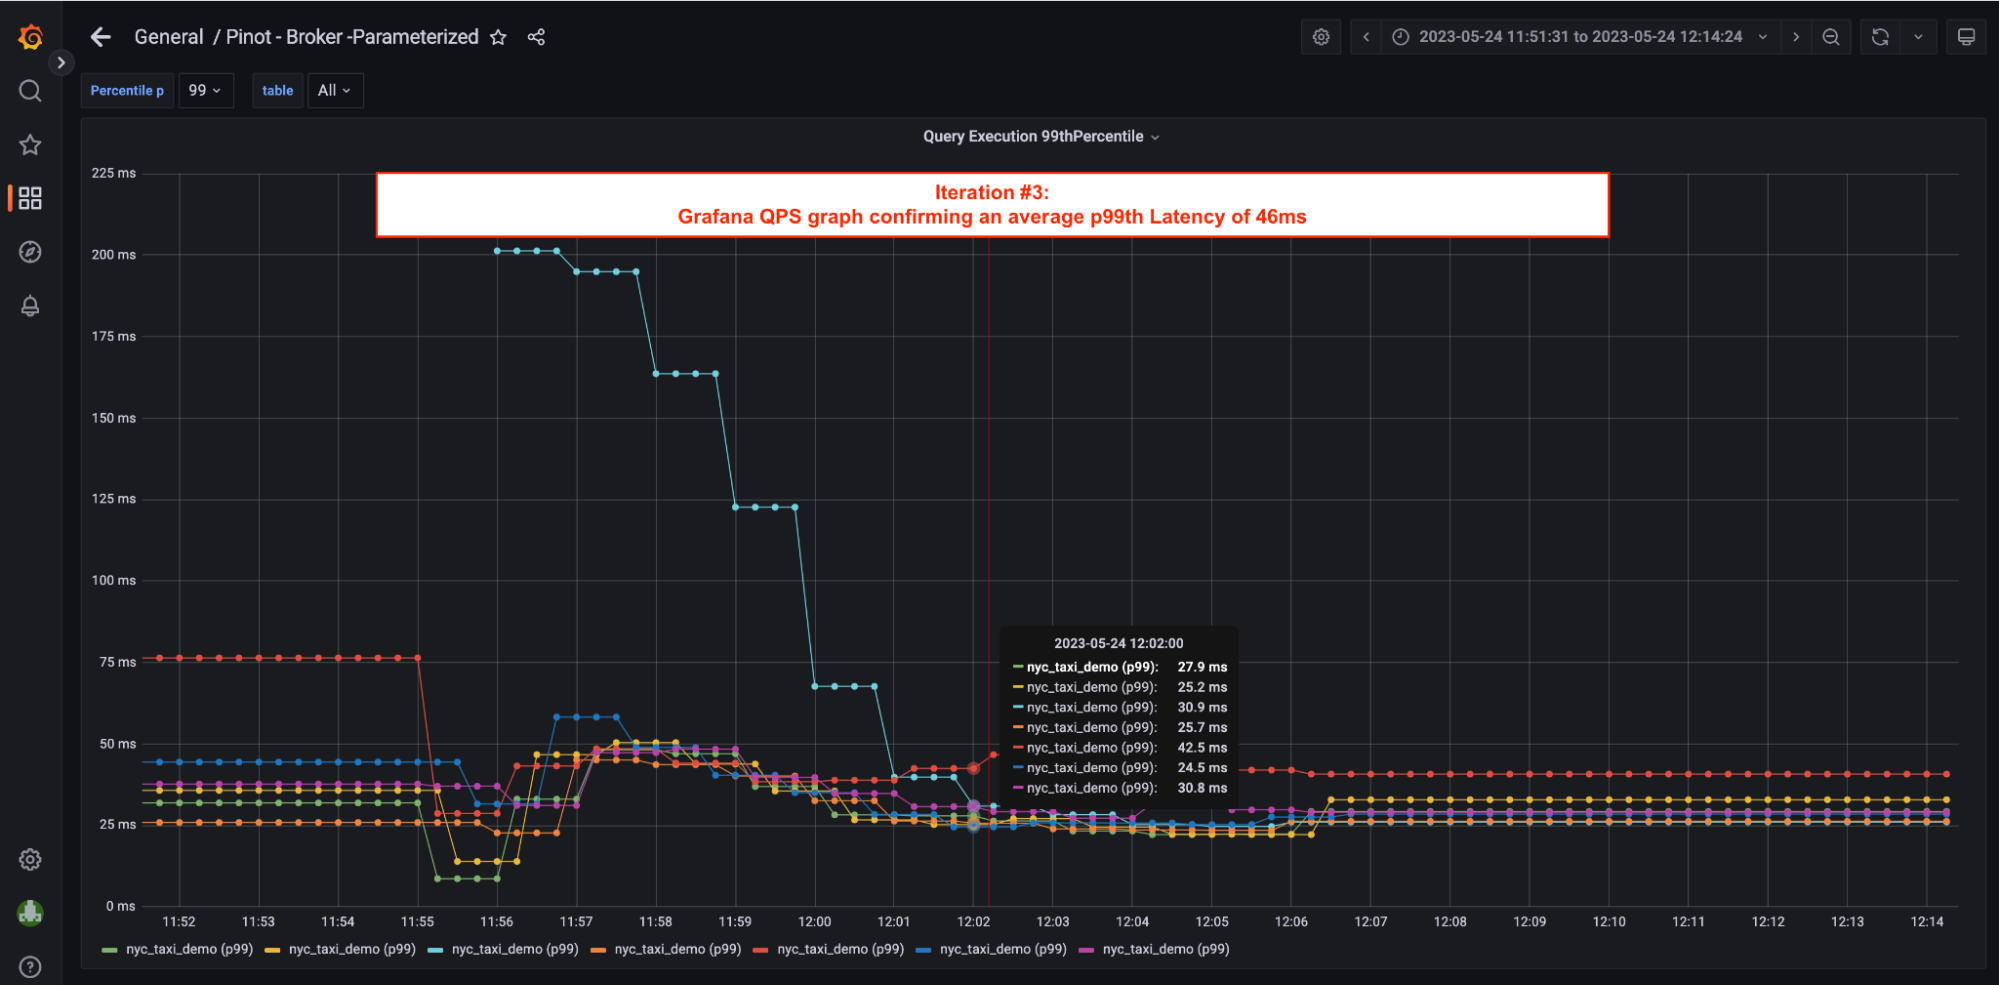The height and width of the screenshot is (985, 1999).
Task: Open the Query Execution 99thPercentile panel menu
Action: [1156, 136]
